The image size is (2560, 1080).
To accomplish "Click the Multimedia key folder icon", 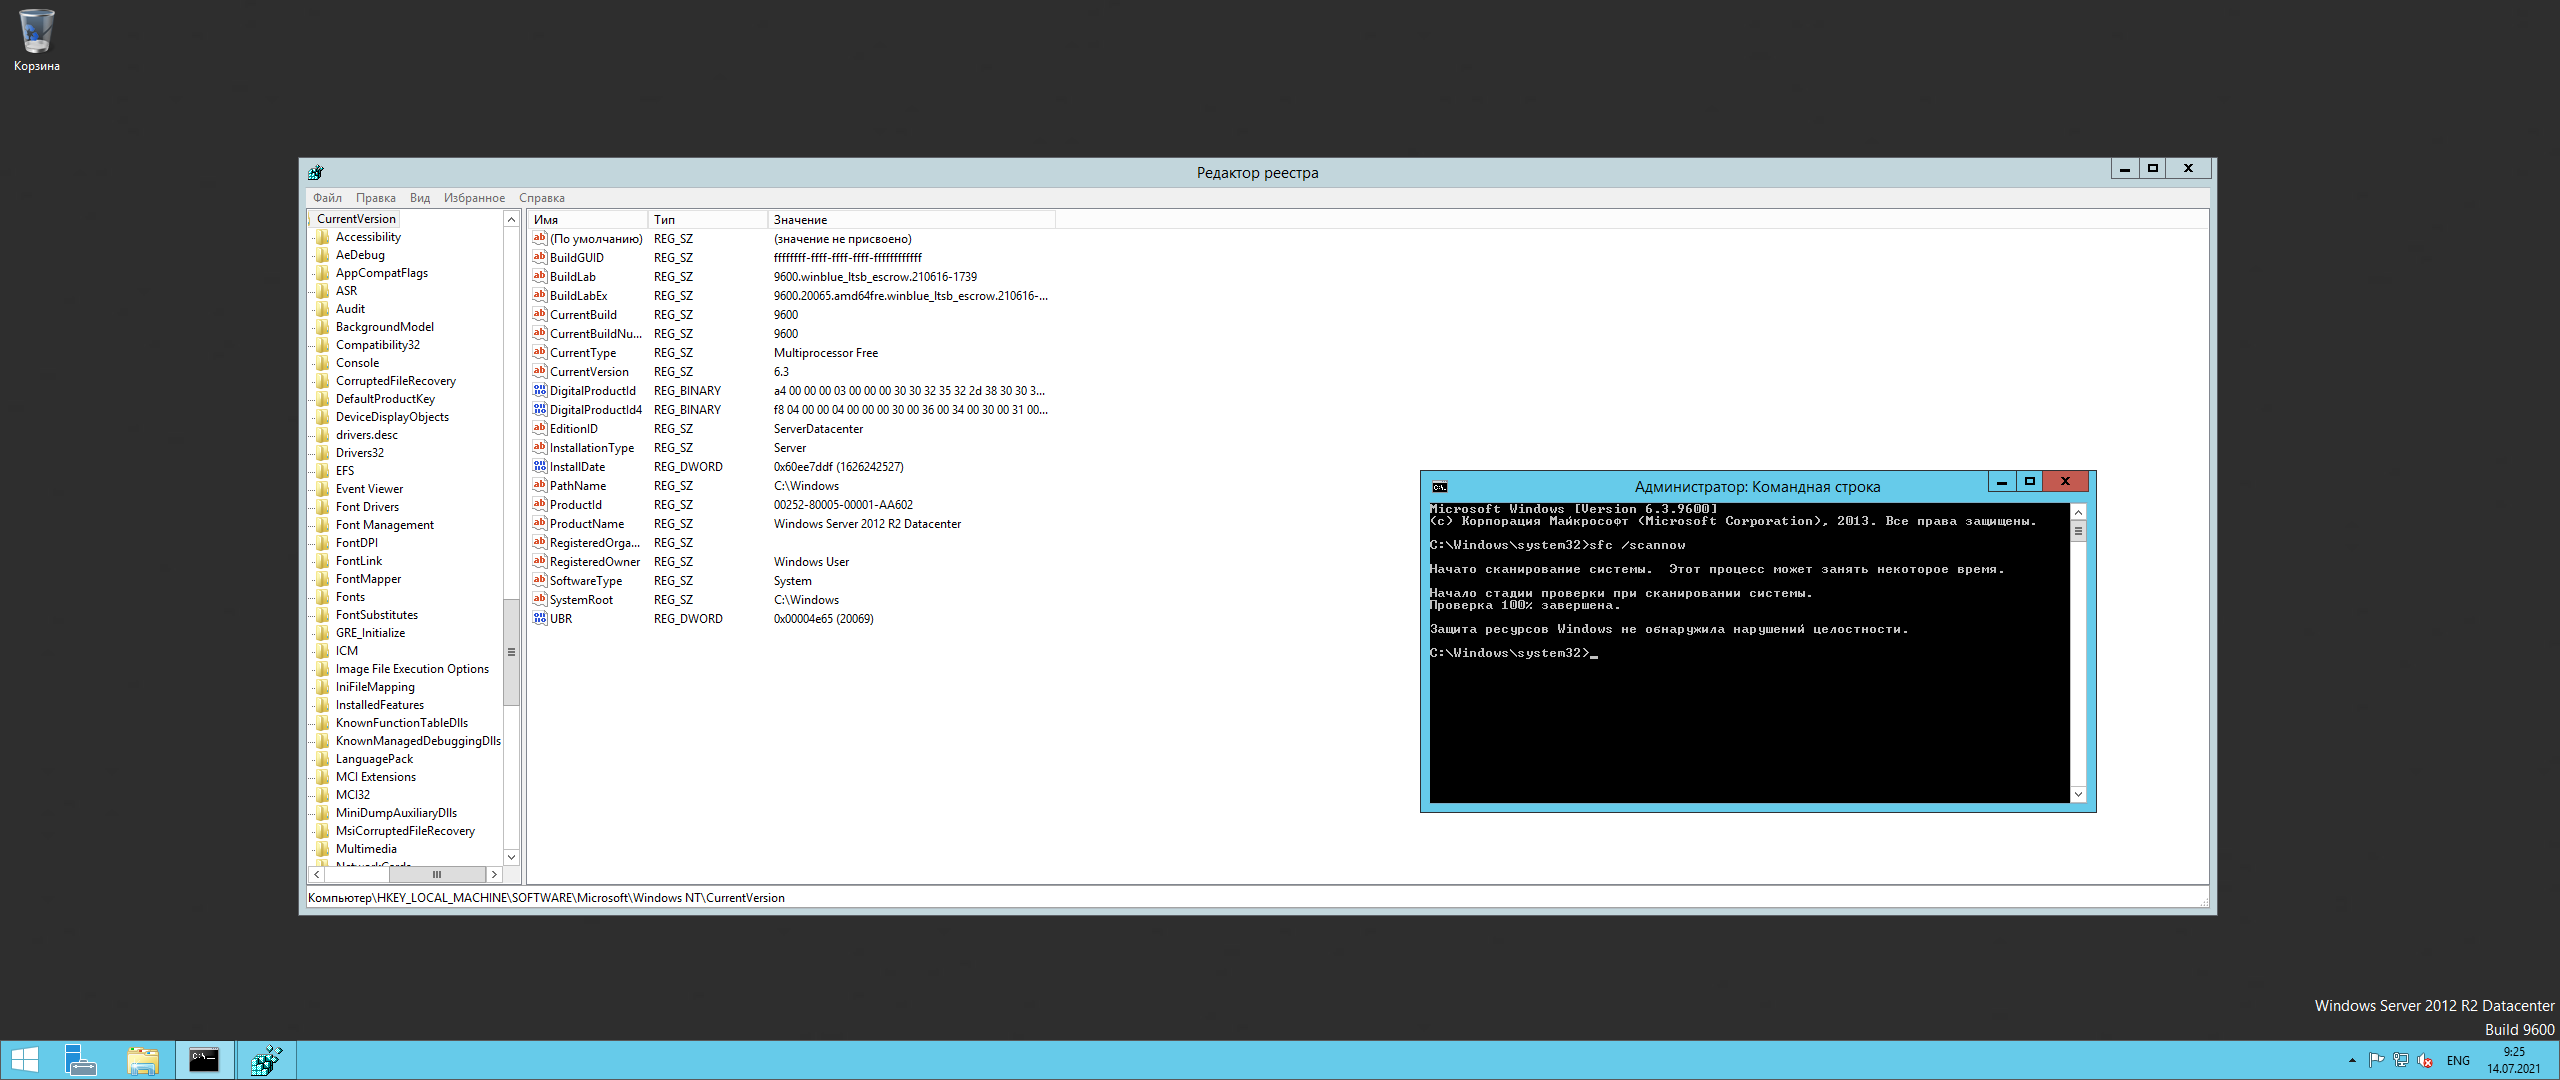I will pos(323,849).
